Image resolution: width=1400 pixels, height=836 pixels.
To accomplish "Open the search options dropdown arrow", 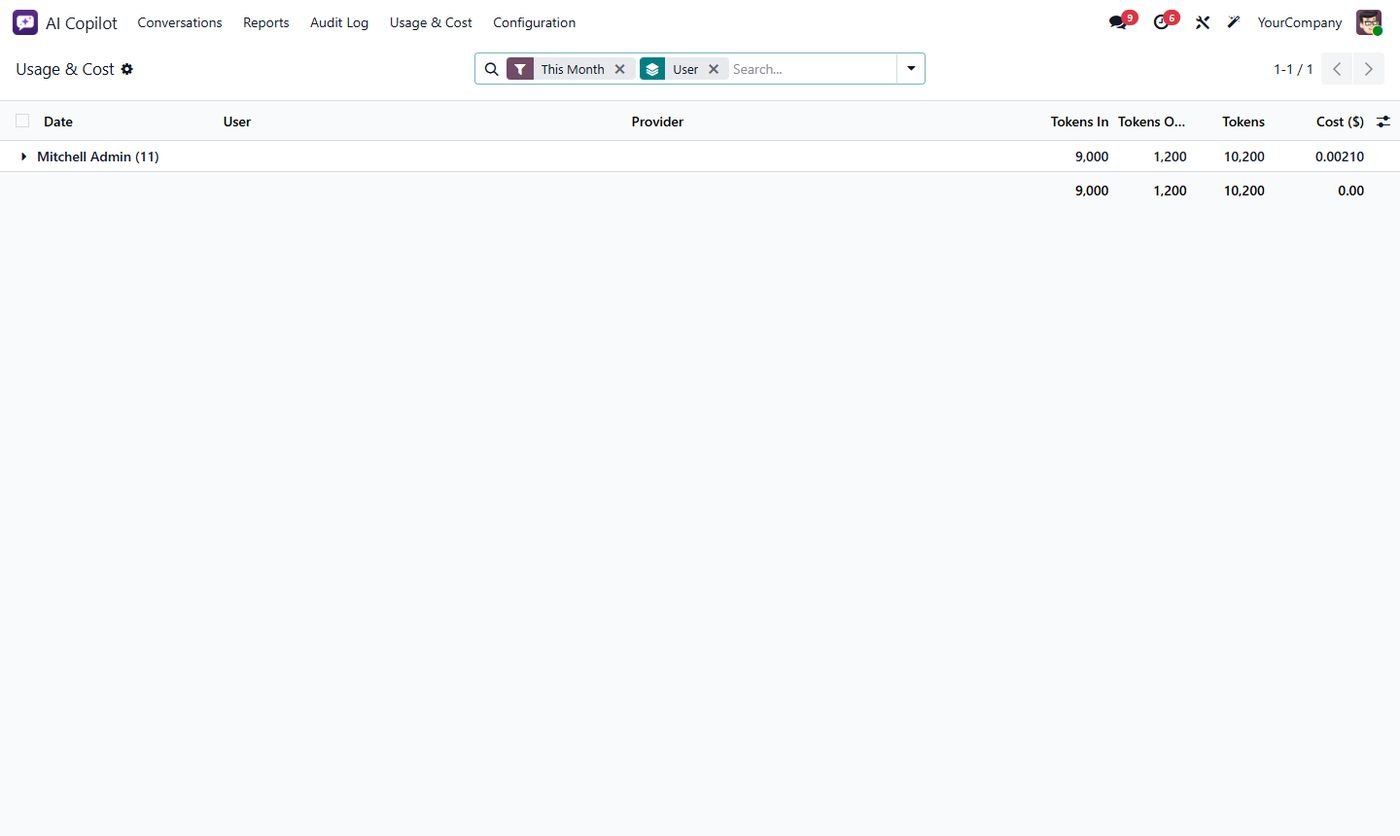I will (911, 69).
